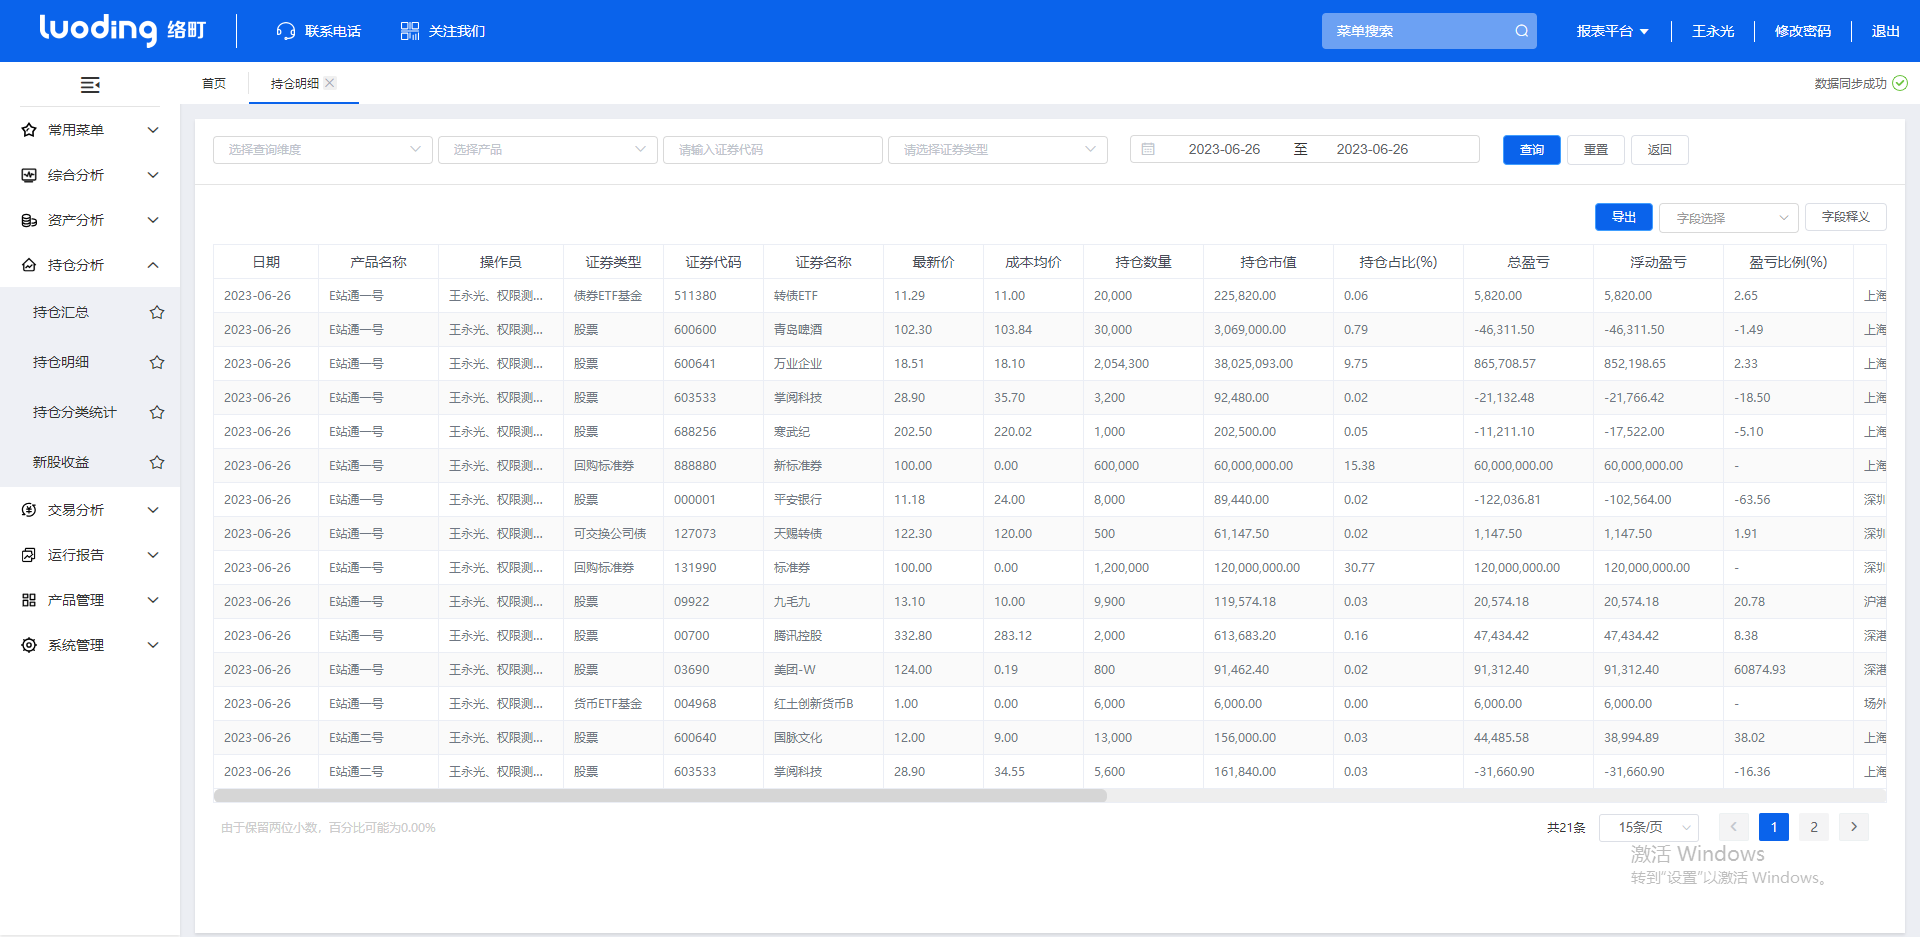The width and height of the screenshot is (1920, 937).
Task: Click the table horizontal scrollbar thumb
Action: tap(660, 796)
